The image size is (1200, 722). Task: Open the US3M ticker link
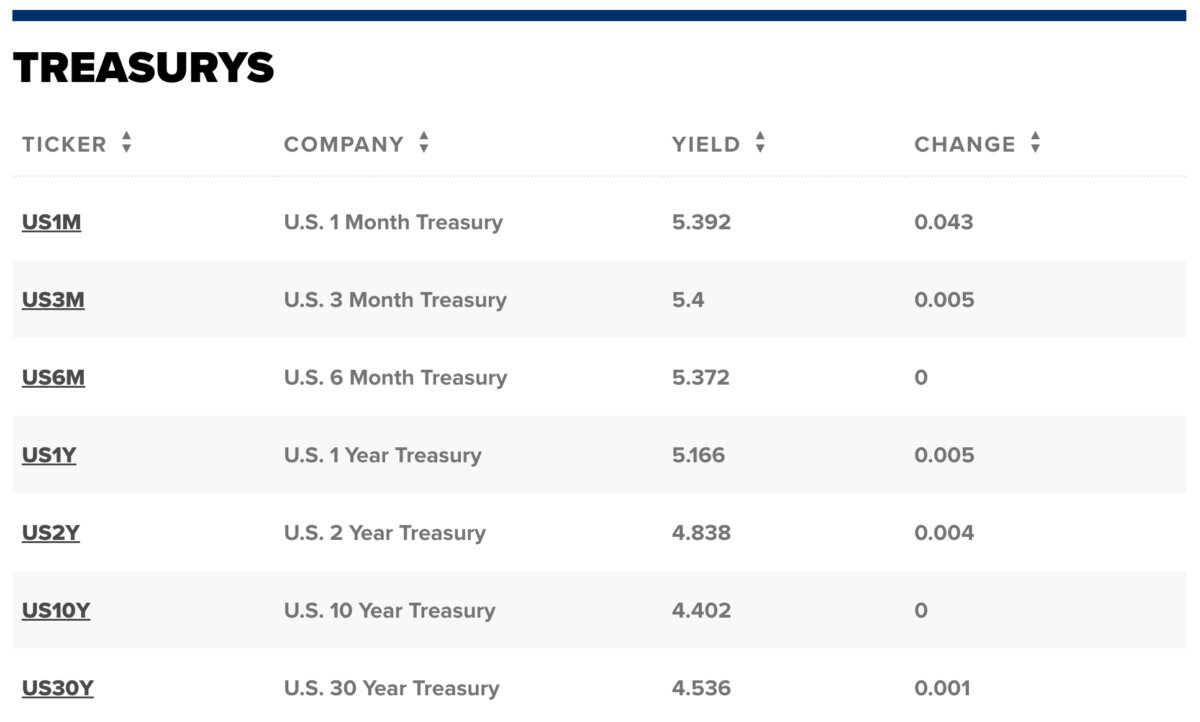(53, 300)
